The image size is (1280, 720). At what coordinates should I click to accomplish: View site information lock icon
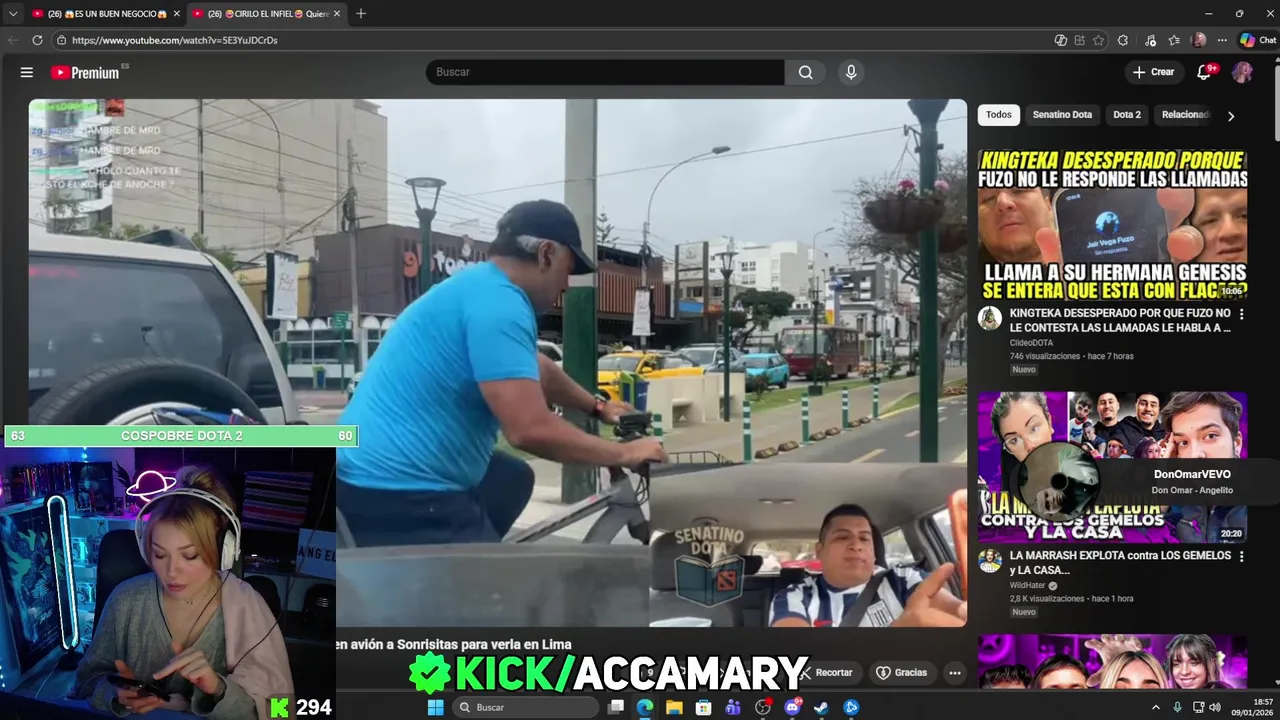[x=61, y=40]
